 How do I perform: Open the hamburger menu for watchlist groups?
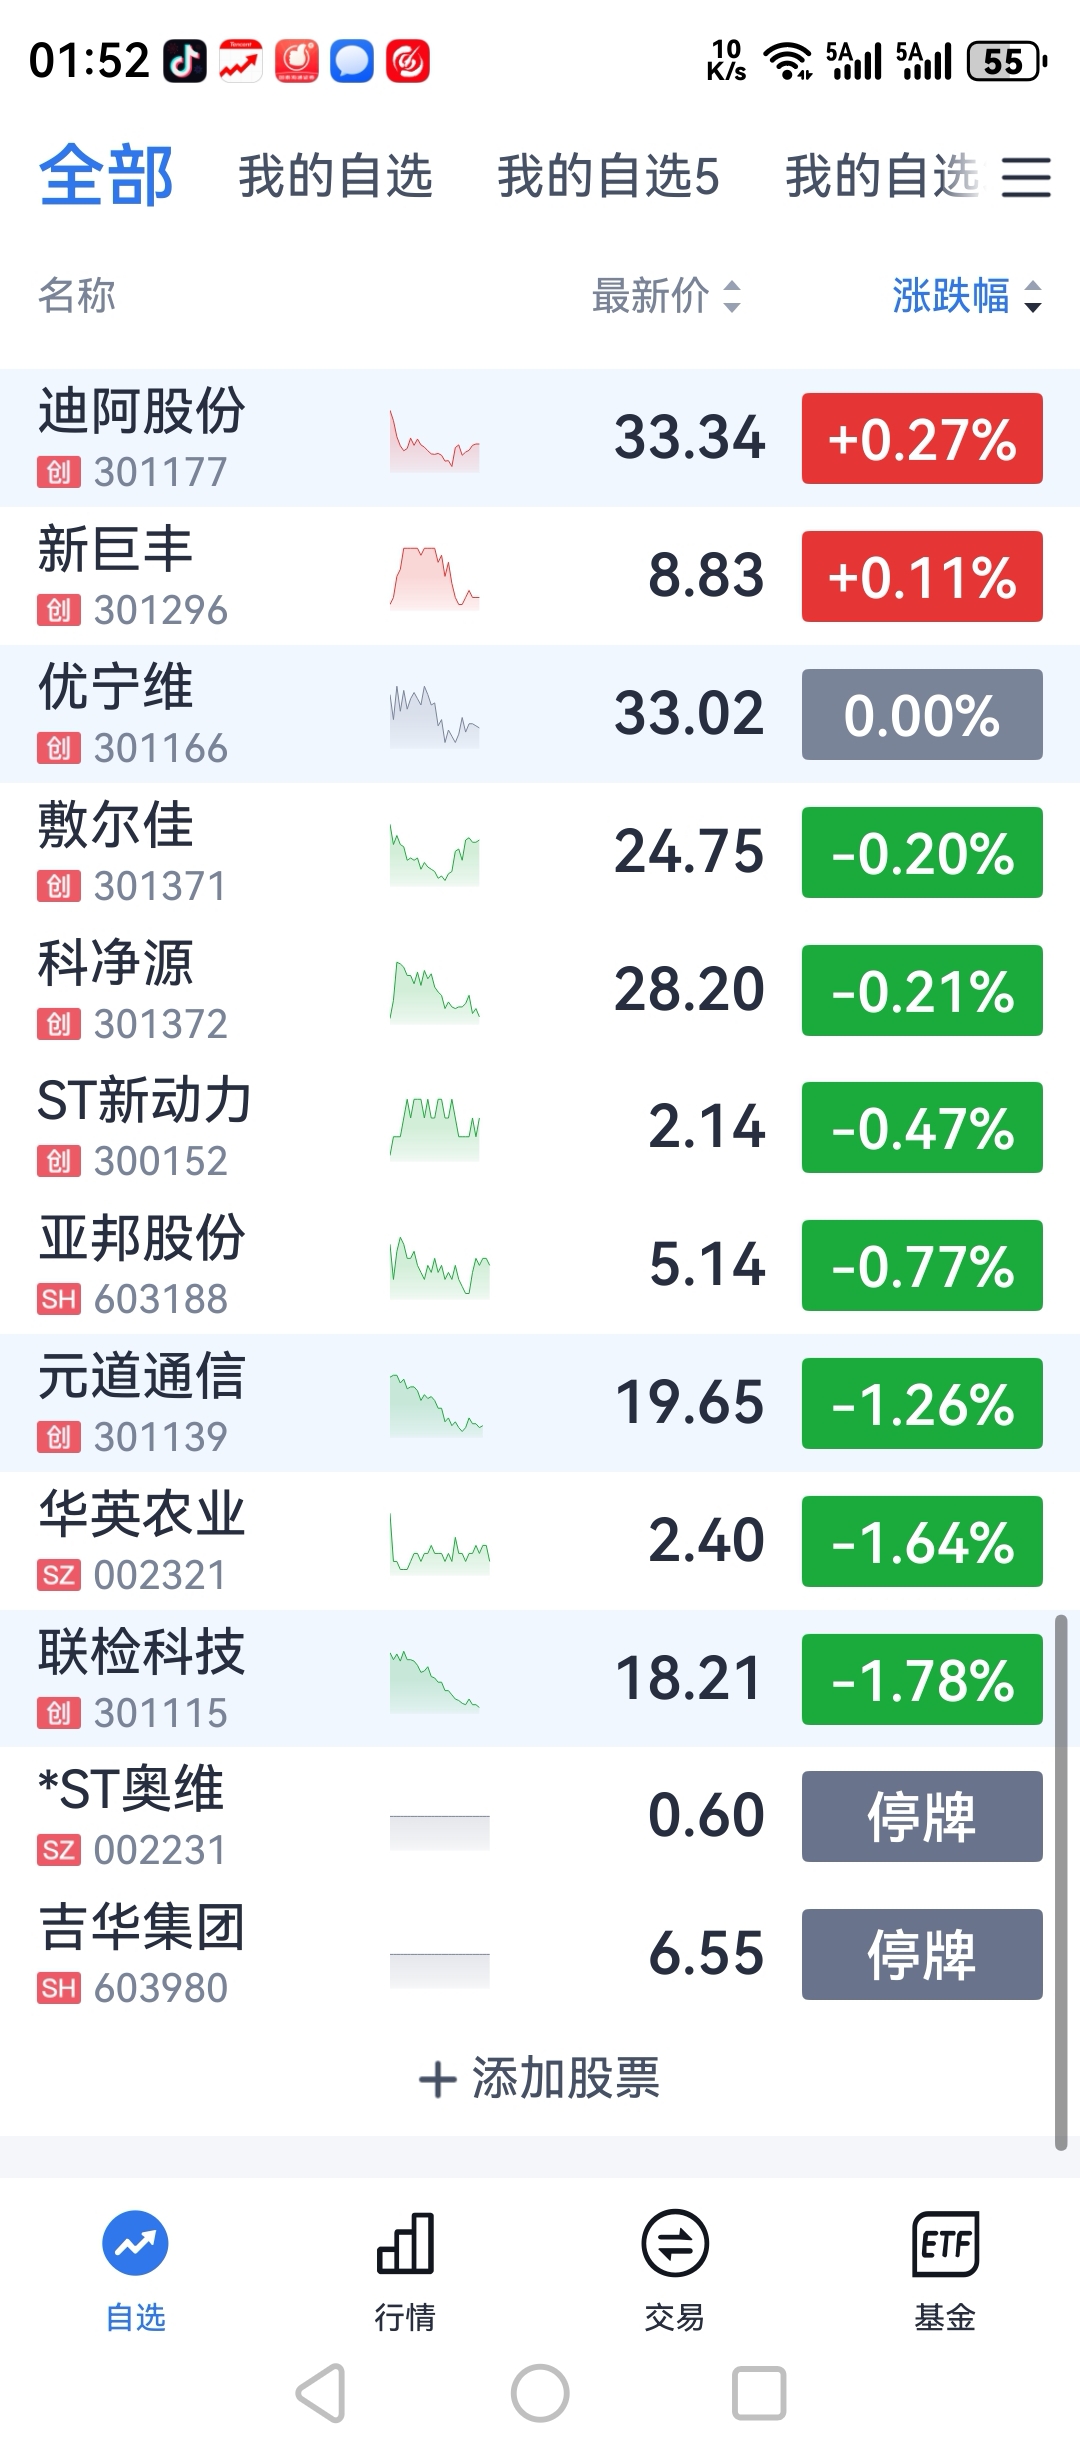1026,177
